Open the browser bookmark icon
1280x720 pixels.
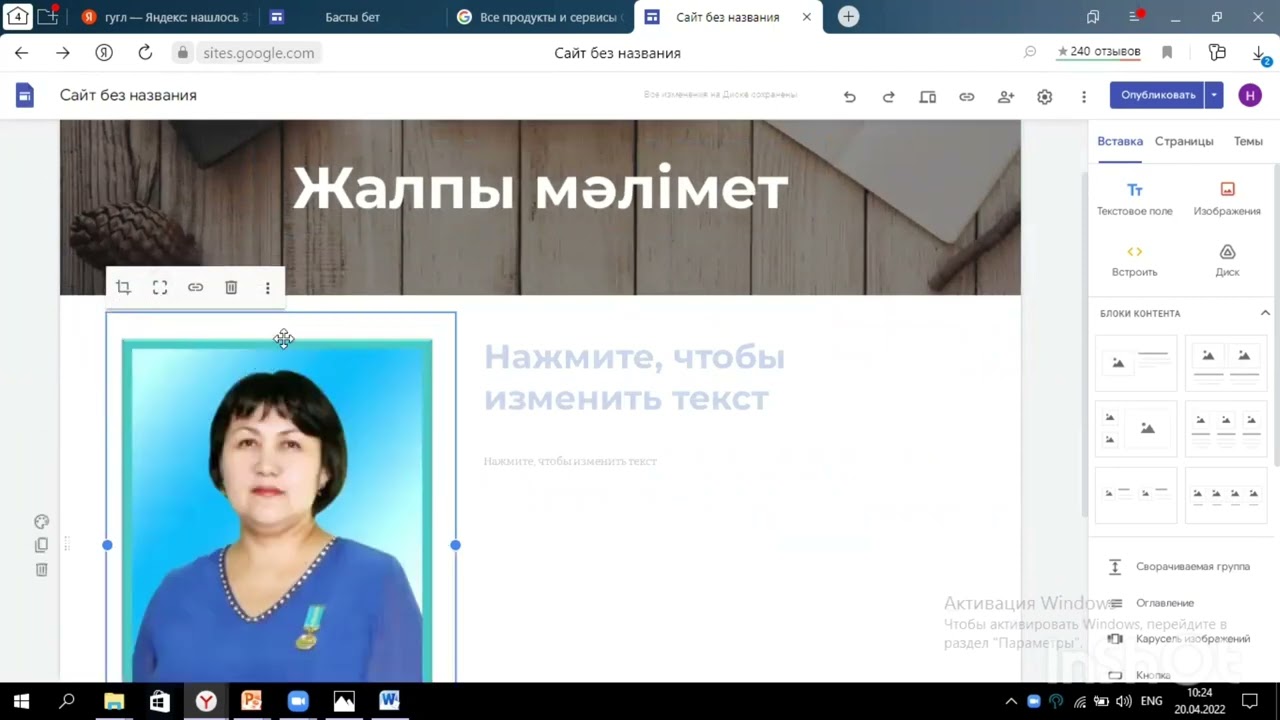pyautogui.click(x=1167, y=52)
